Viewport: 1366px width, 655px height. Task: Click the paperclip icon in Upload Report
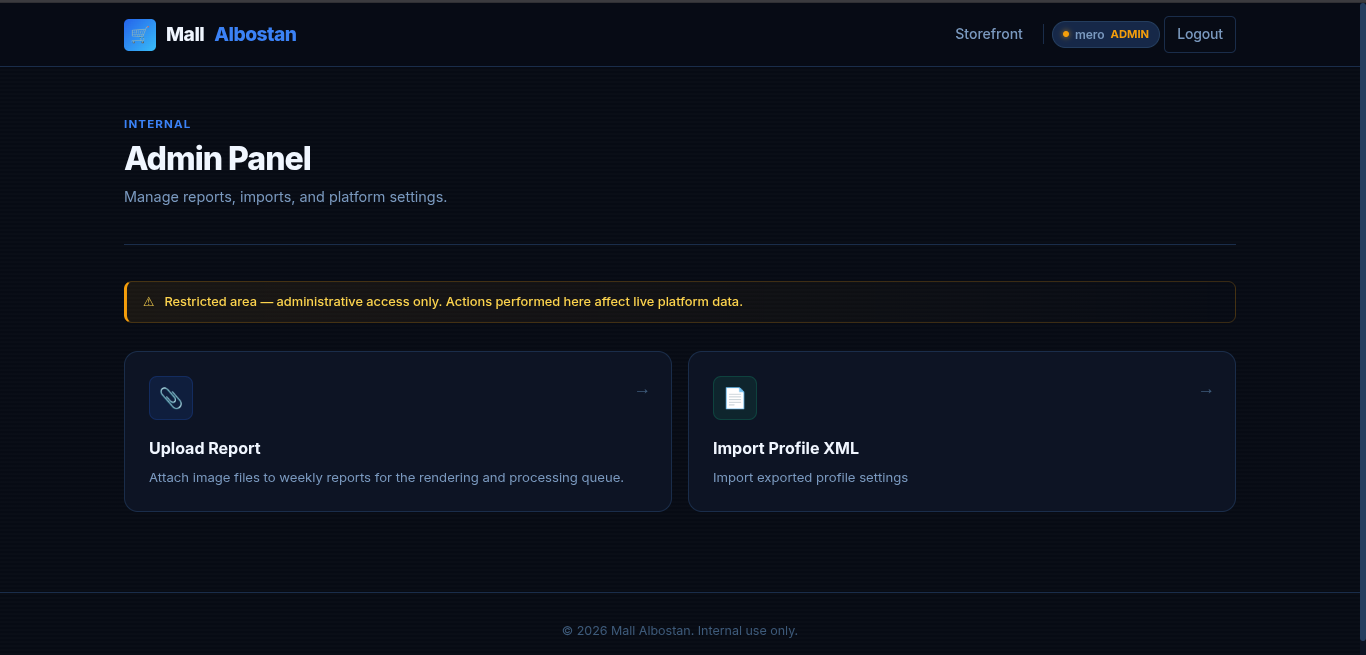pyautogui.click(x=171, y=398)
